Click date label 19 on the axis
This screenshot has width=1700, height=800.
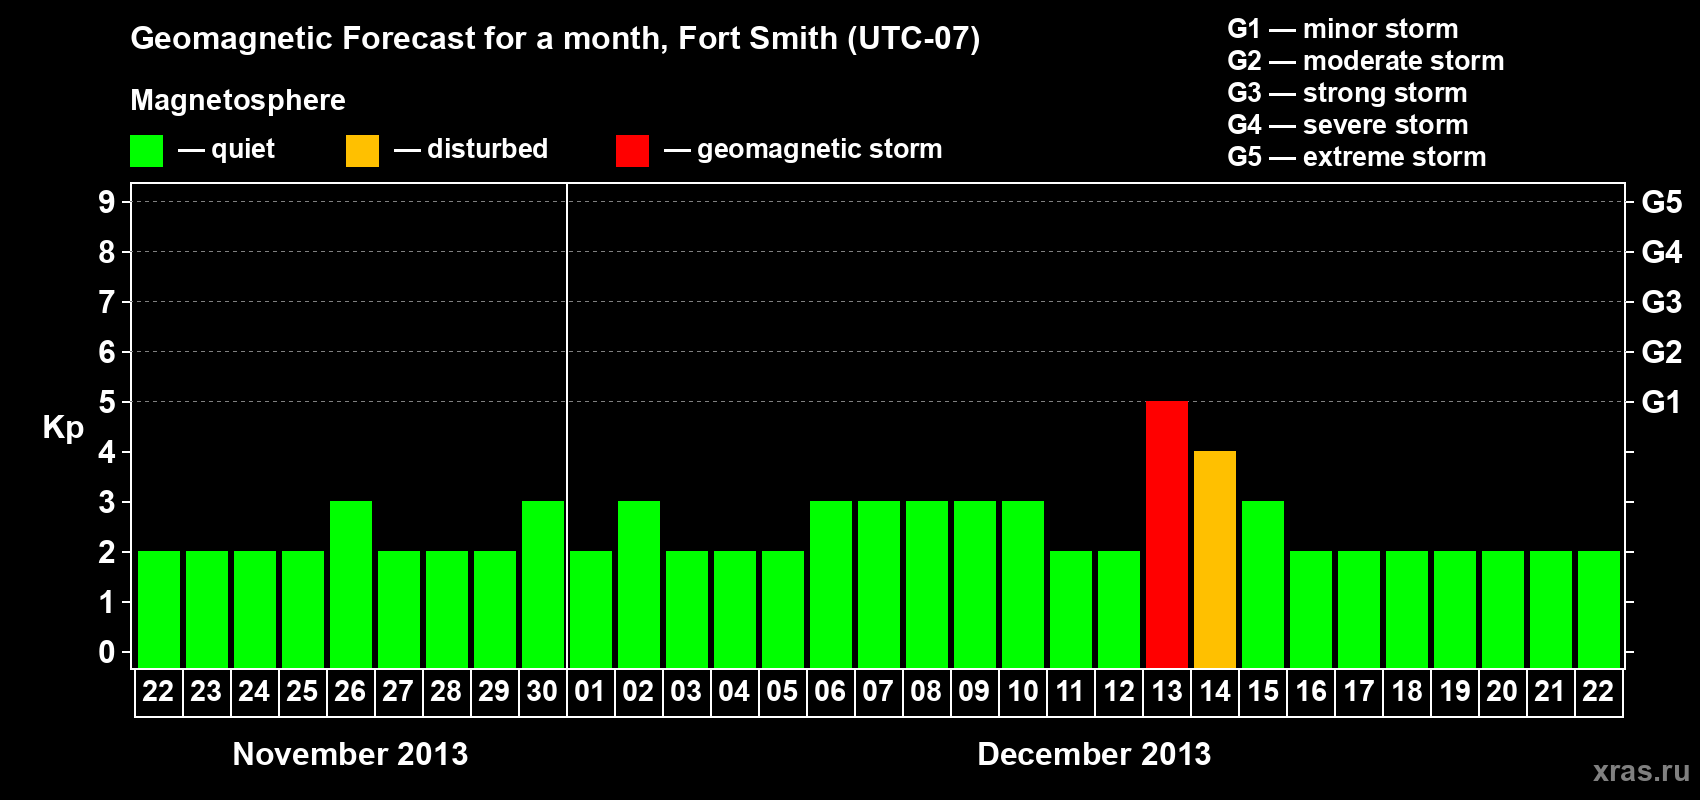tap(1455, 692)
